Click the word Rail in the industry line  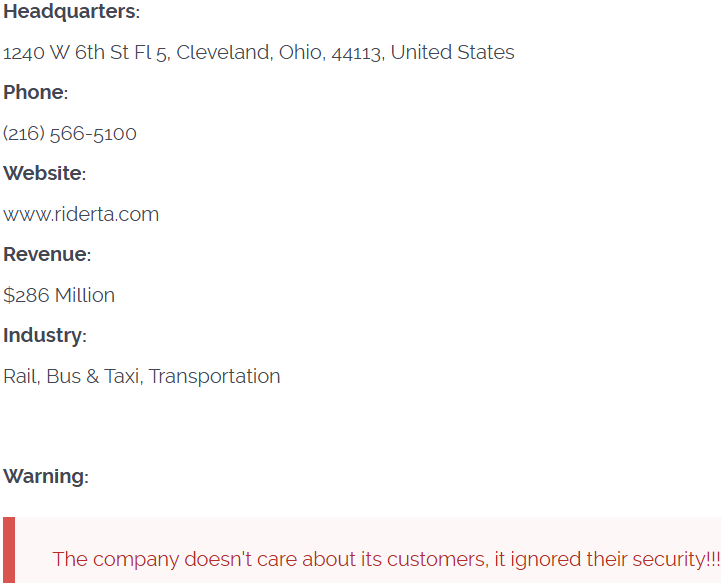pos(20,377)
